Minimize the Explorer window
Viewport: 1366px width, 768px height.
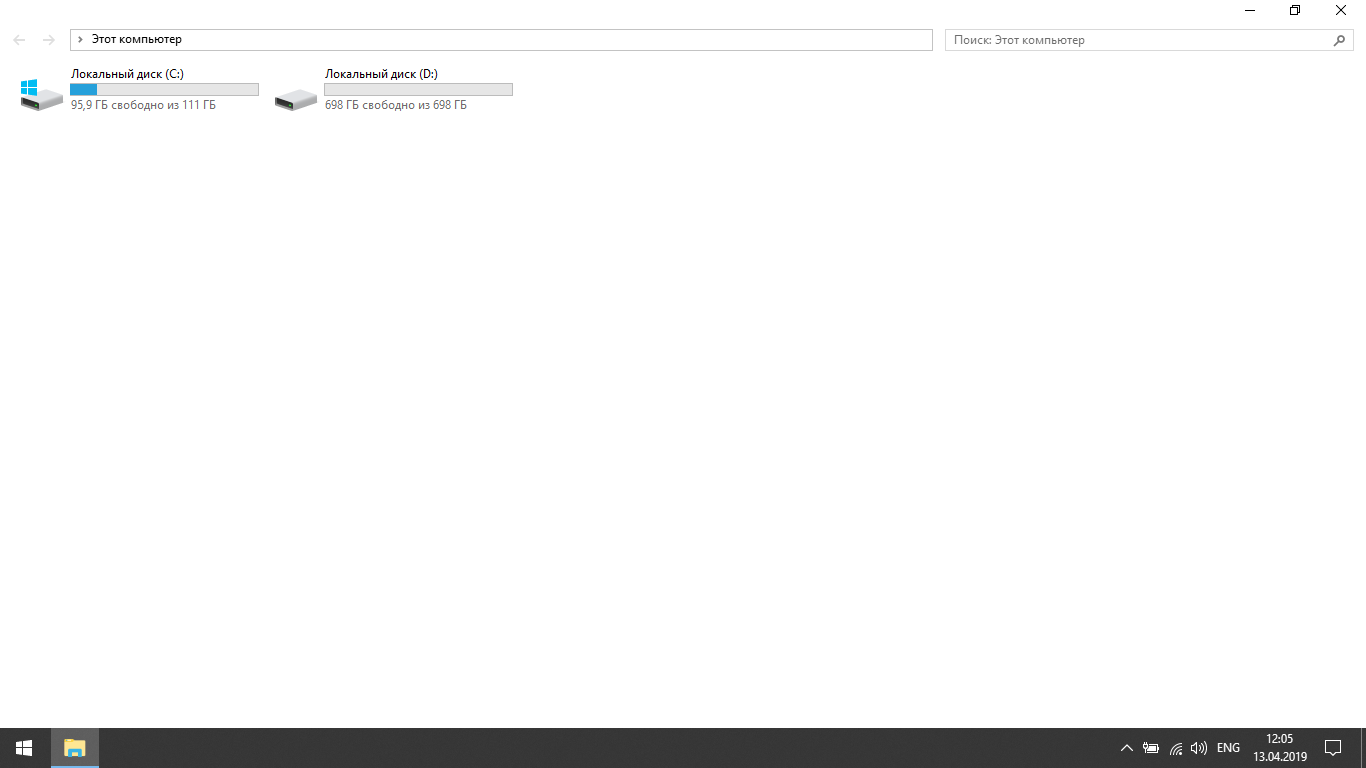coord(1250,10)
